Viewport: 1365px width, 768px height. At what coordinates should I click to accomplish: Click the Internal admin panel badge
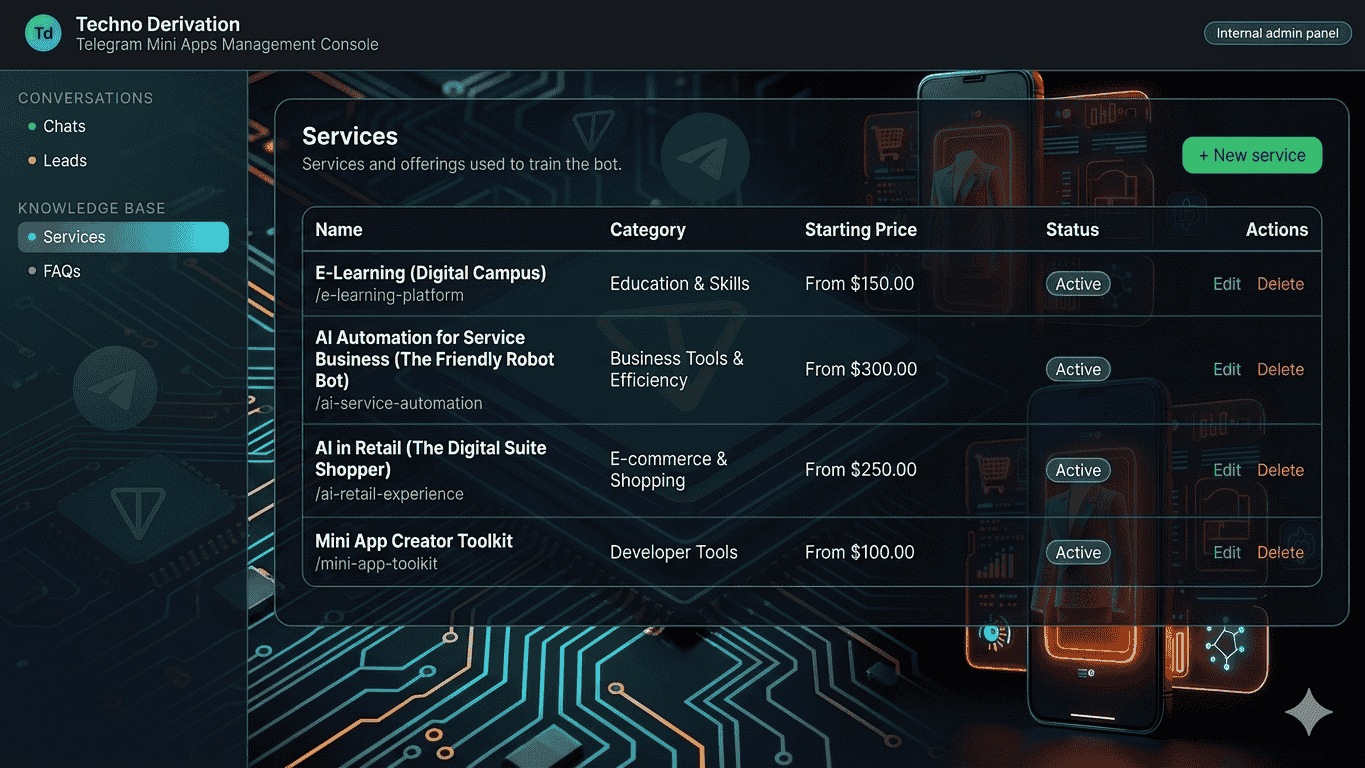click(x=1277, y=33)
